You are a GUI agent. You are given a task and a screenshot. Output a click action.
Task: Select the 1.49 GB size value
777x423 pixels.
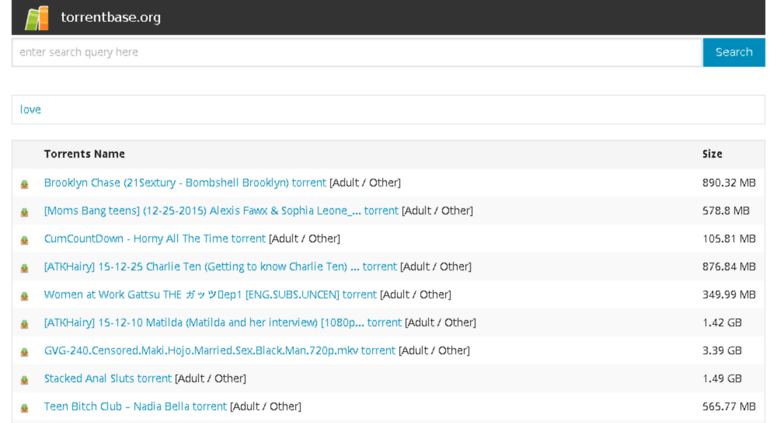tap(722, 378)
